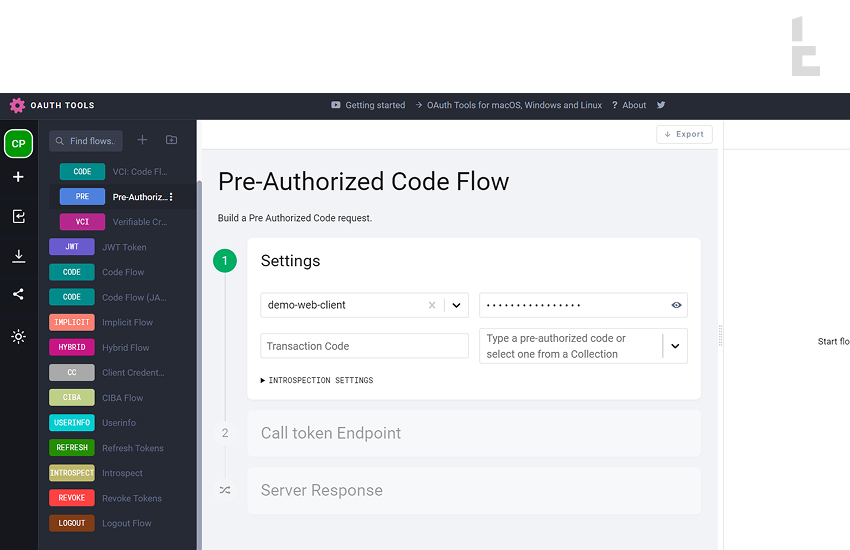The image size is (850, 550).
Task: Click the new folder icon beside search
Action: pos(171,141)
